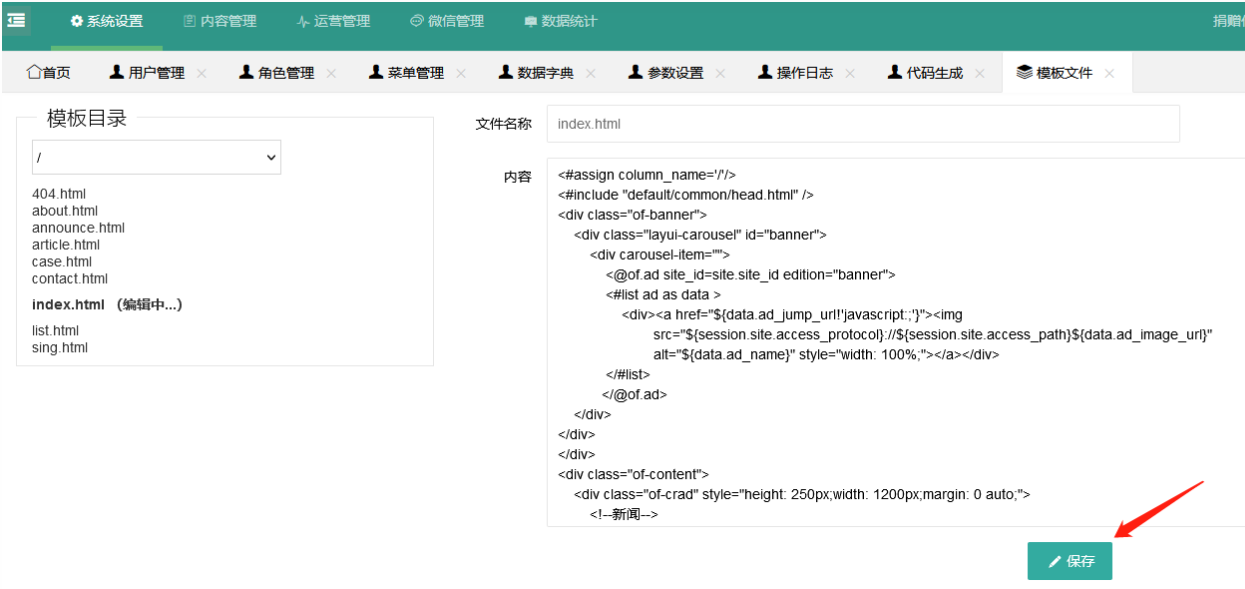Click the home icon on 首页 tab
Viewport: 1245px width, 589px height.
tap(34, 72)
